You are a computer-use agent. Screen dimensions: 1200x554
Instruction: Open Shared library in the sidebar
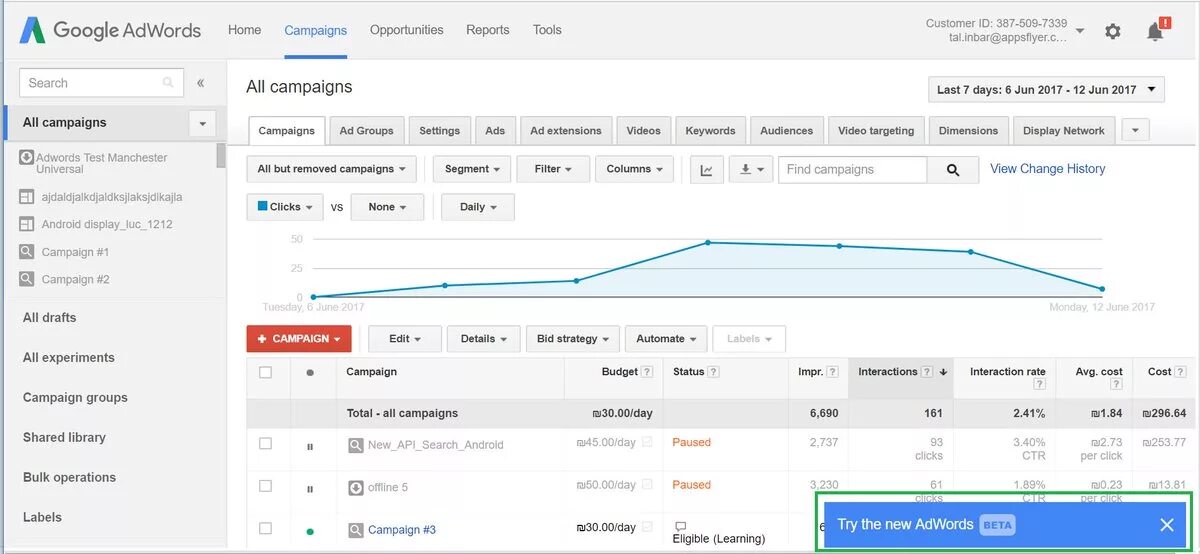point(64,437)
